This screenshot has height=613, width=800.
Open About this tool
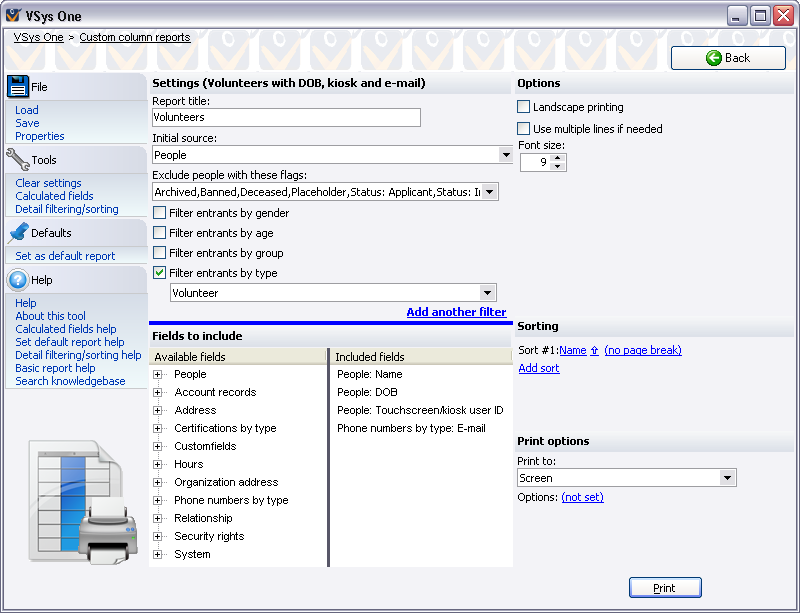click(x=51, y=316)
